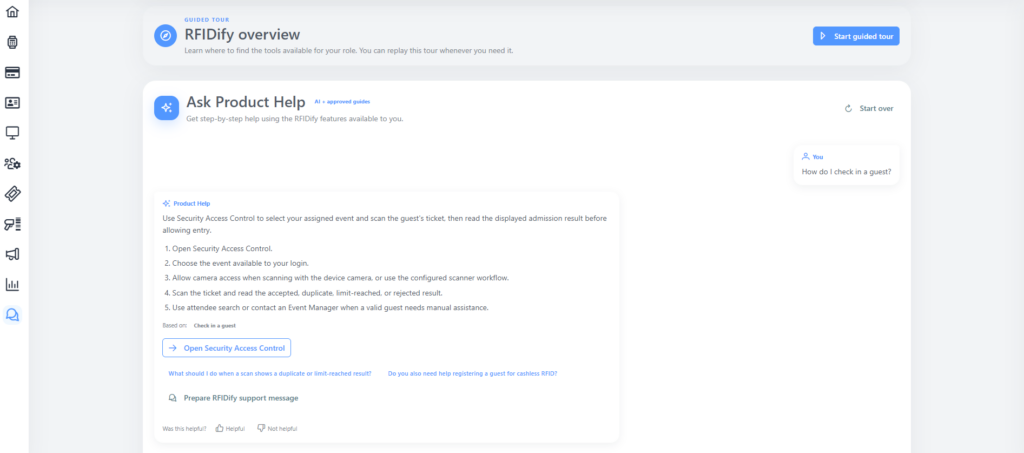Open the credit card icon in sidebar
The width and height of the screenshot is (1024, 453).
(x=12, y=72)
